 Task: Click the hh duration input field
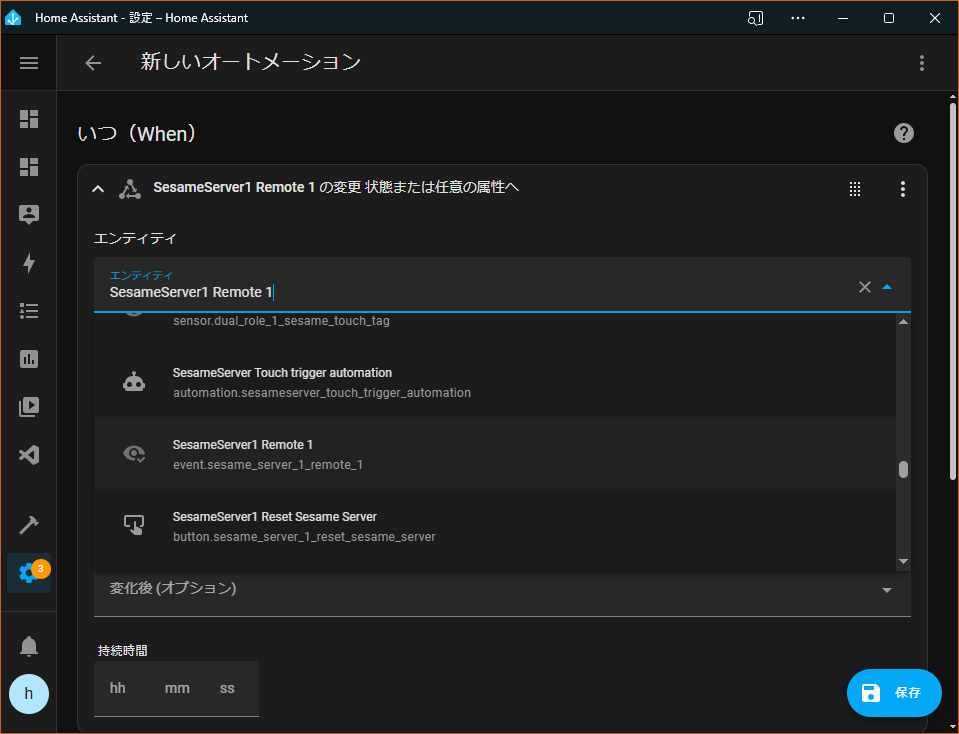[x=118, y=689]
